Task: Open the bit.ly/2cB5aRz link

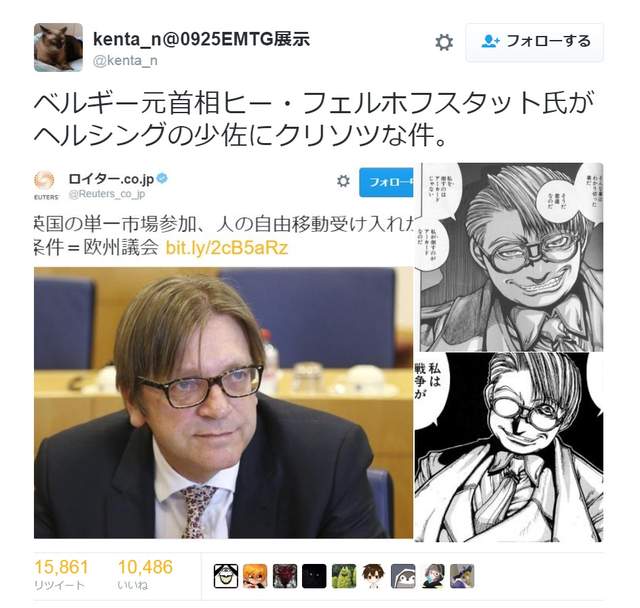Action: (x=227, y=248)
